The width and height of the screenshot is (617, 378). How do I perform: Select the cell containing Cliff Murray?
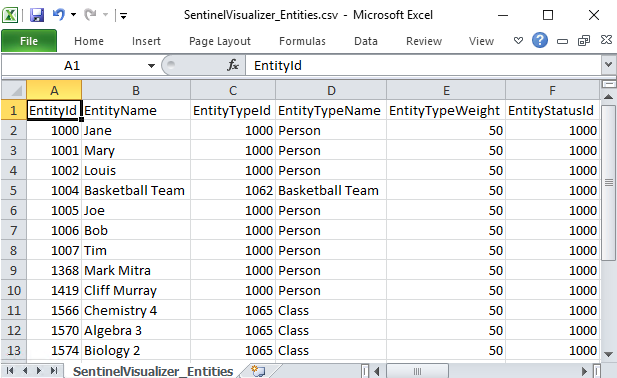[x=136, y=291]
